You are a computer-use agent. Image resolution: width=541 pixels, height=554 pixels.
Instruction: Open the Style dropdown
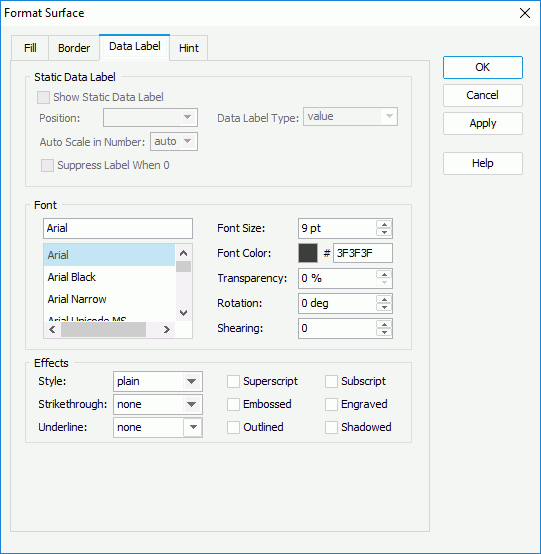(158, 381)
